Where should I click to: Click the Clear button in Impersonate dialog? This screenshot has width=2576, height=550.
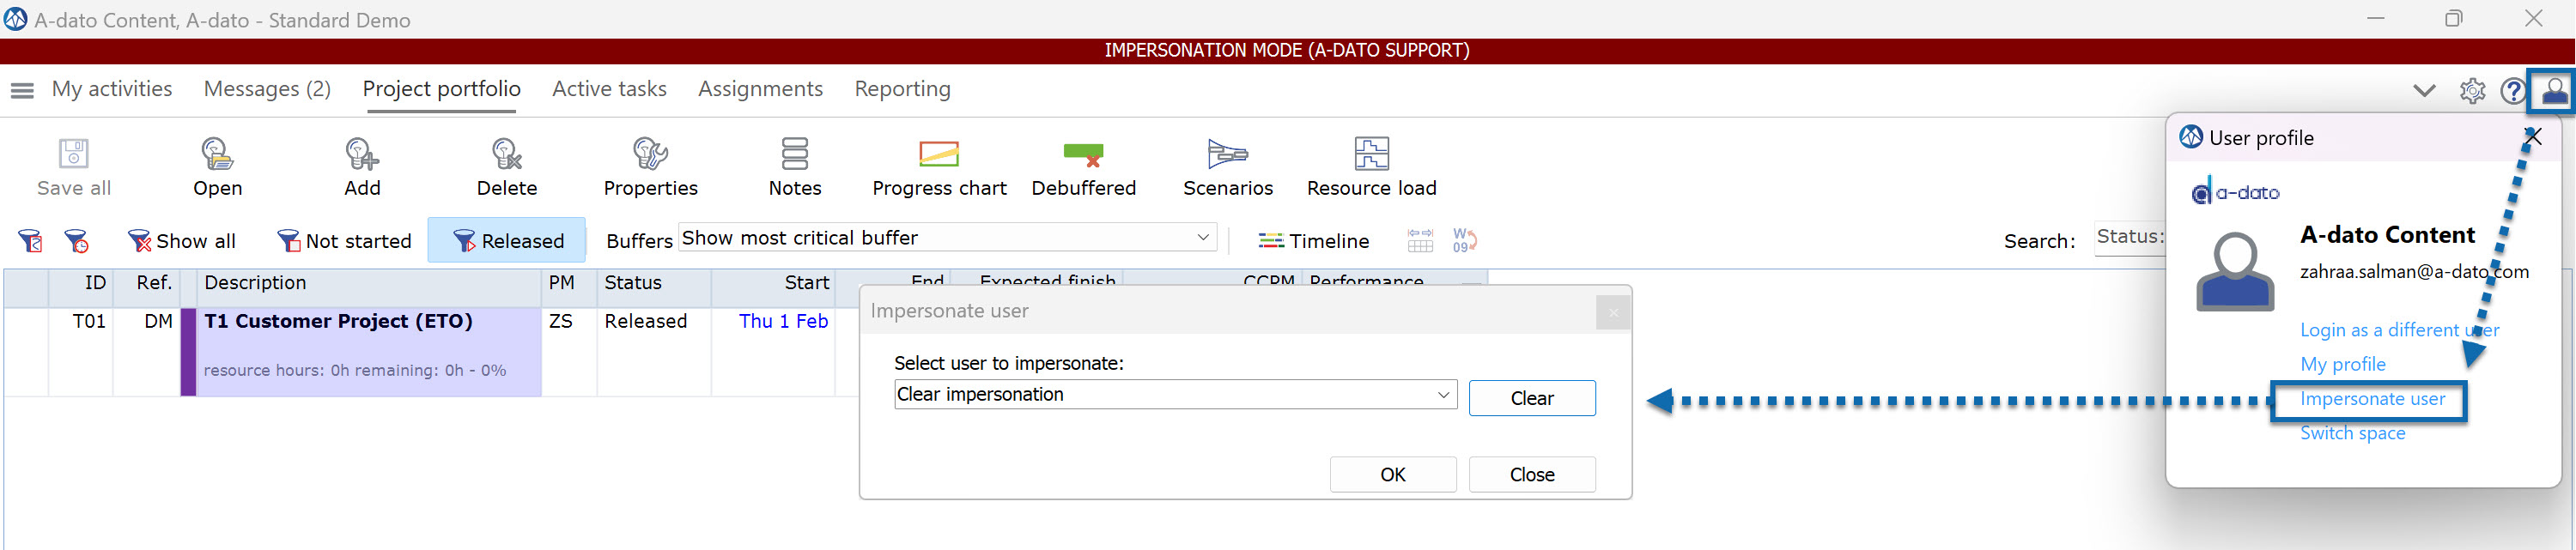click(1532, 398)
